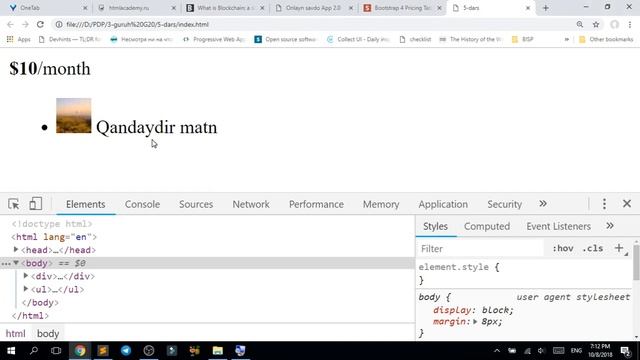Bookmark this page with star icon
Image resolution: width=640 pixels, height=360 pixels.
point(596,24)
